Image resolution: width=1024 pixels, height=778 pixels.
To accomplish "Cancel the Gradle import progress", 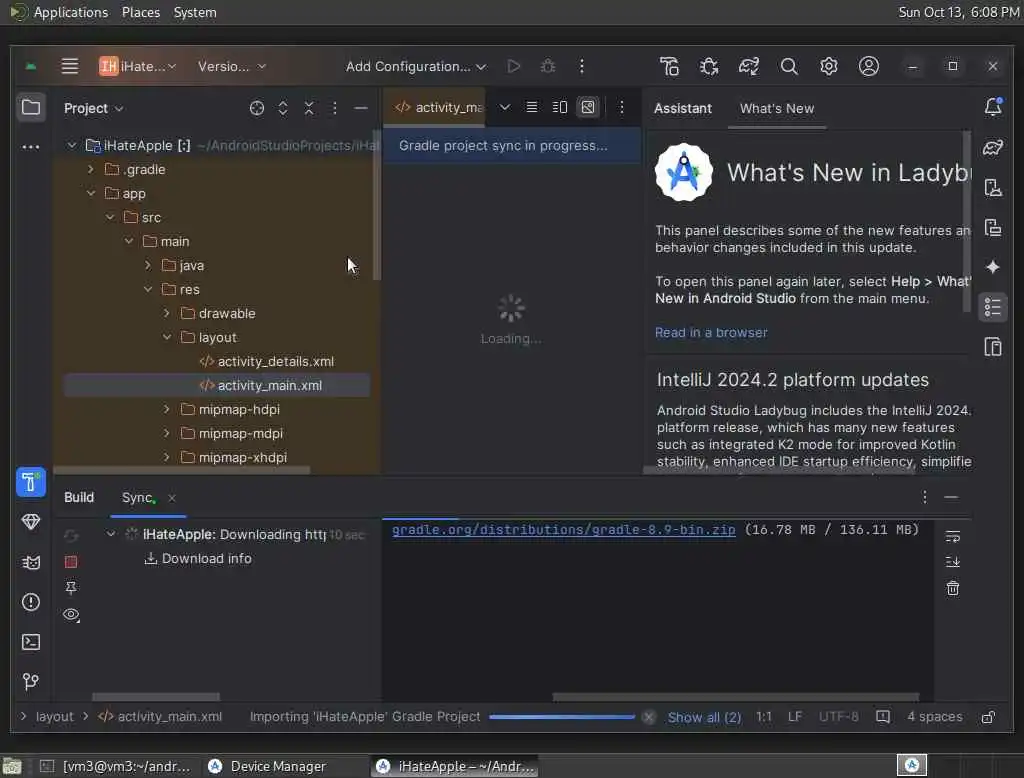I will coord(648,717).
